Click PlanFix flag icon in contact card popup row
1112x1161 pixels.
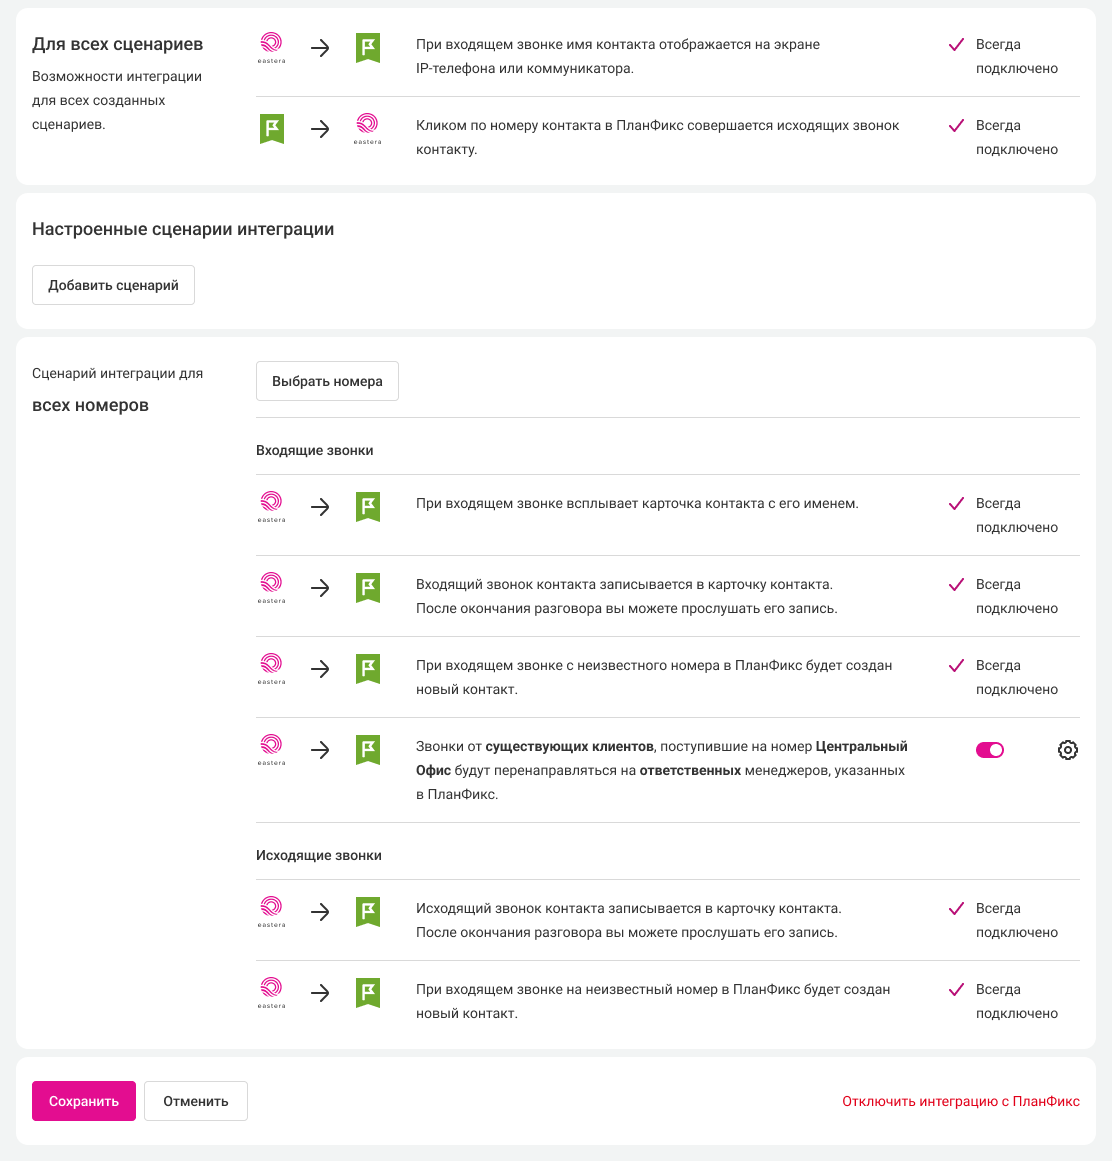[368, 507]
